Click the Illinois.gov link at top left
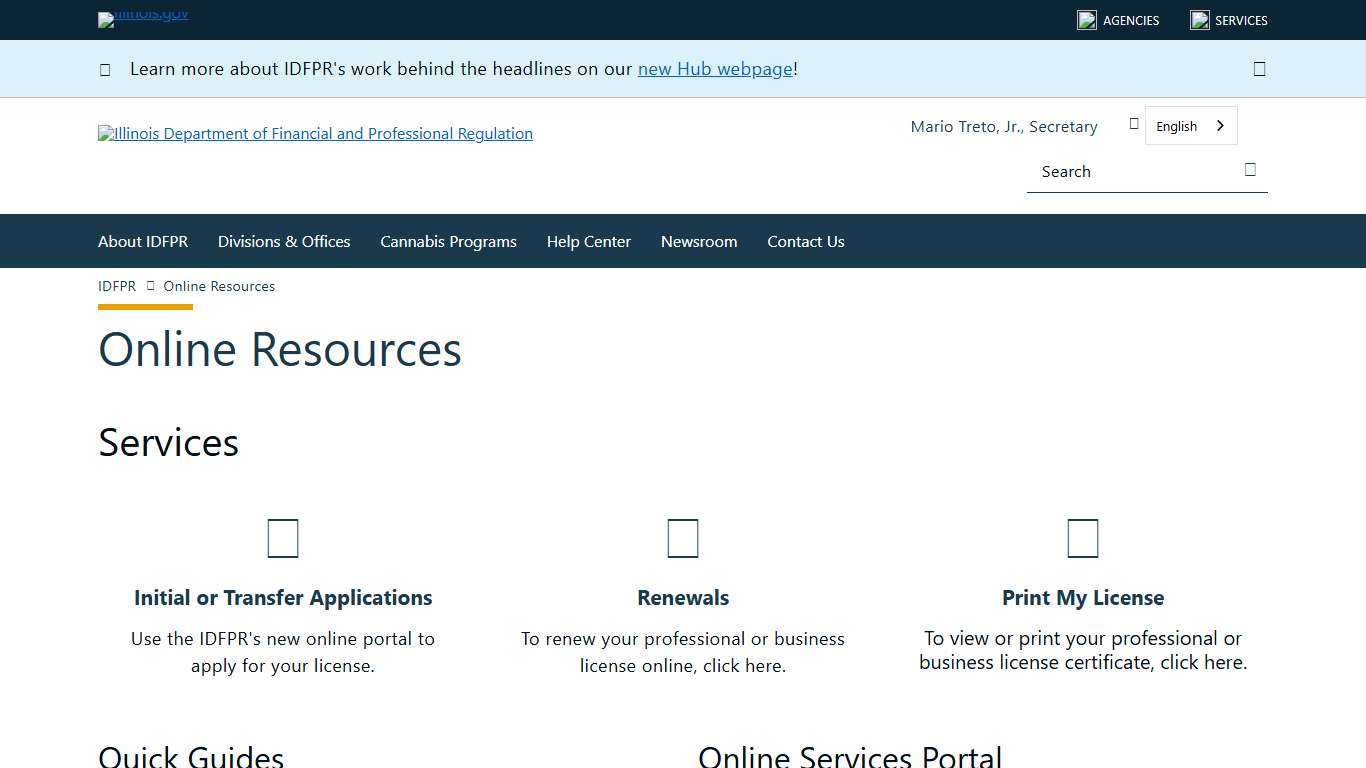This screenshot has width=1366, height=768. point(142,19)
